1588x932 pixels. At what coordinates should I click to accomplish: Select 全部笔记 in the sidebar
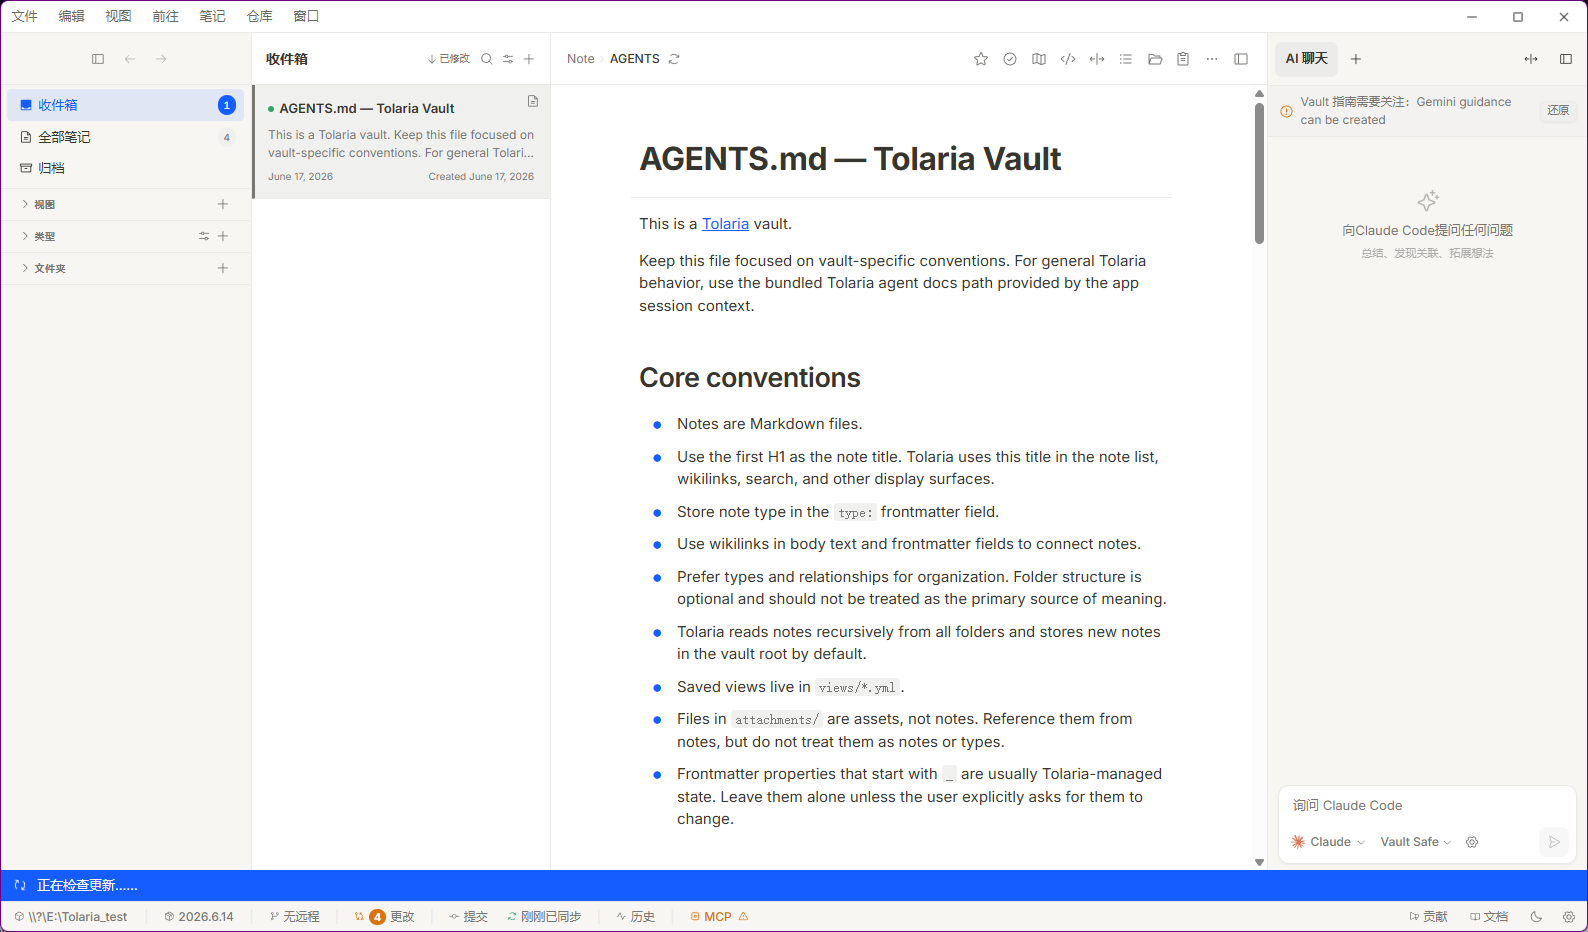point(126,137)
